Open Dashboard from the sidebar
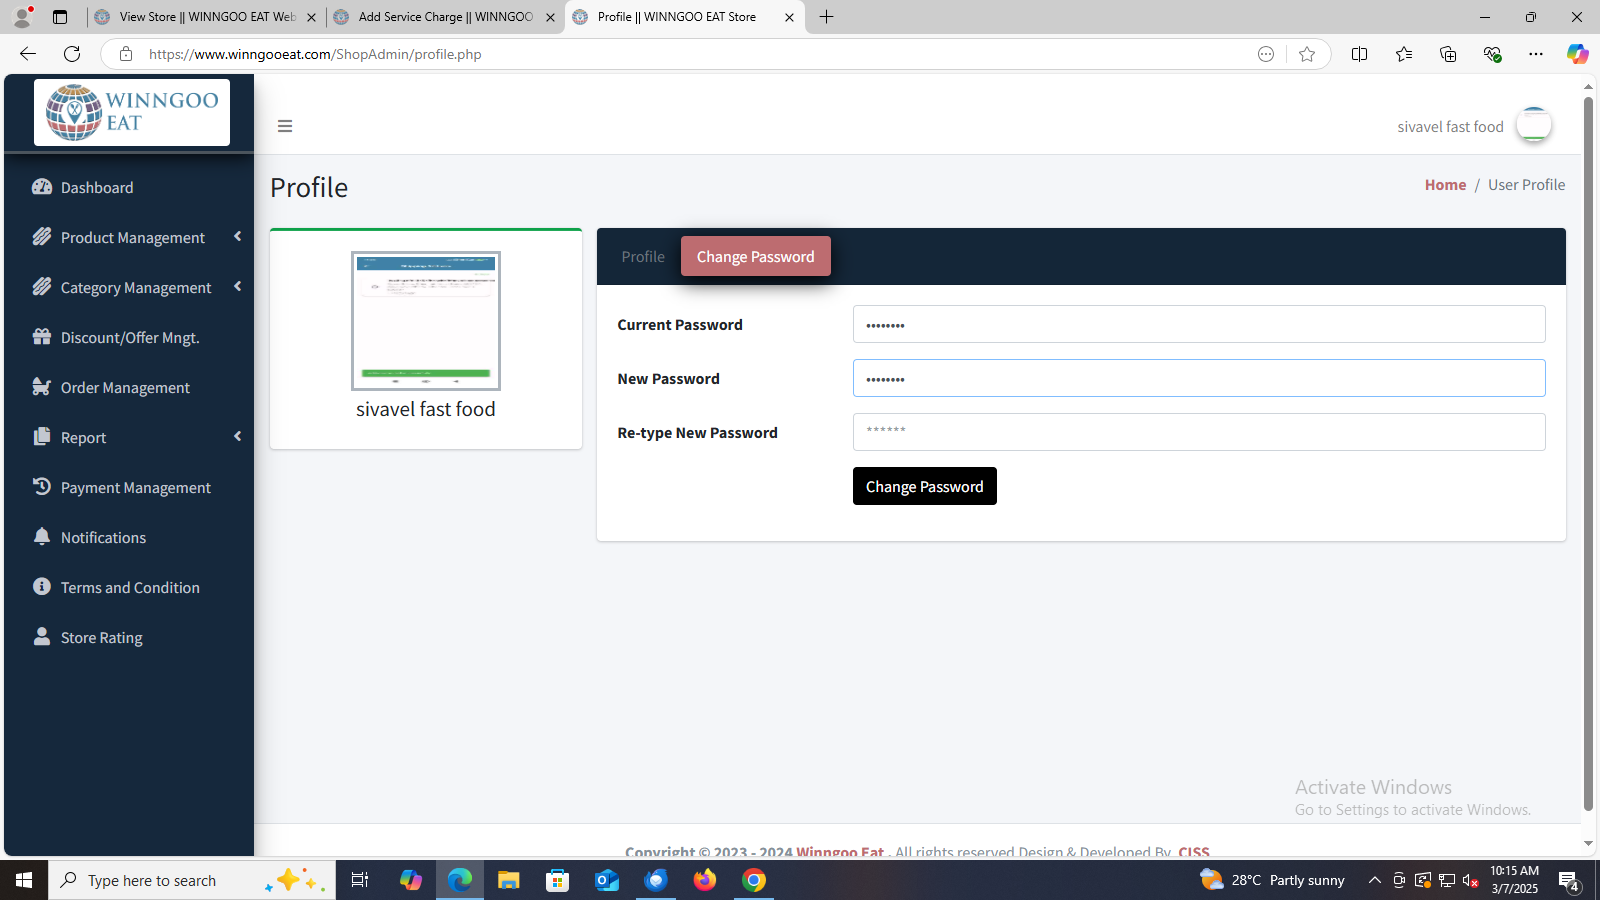1600x900 pixels. [x=96, y=188]
